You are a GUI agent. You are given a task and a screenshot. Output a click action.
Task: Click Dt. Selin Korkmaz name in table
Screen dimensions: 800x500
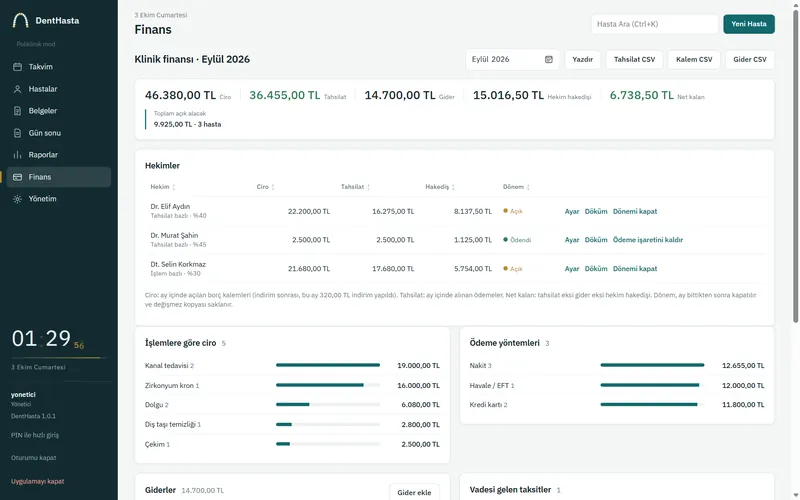(x=178, y=264)
